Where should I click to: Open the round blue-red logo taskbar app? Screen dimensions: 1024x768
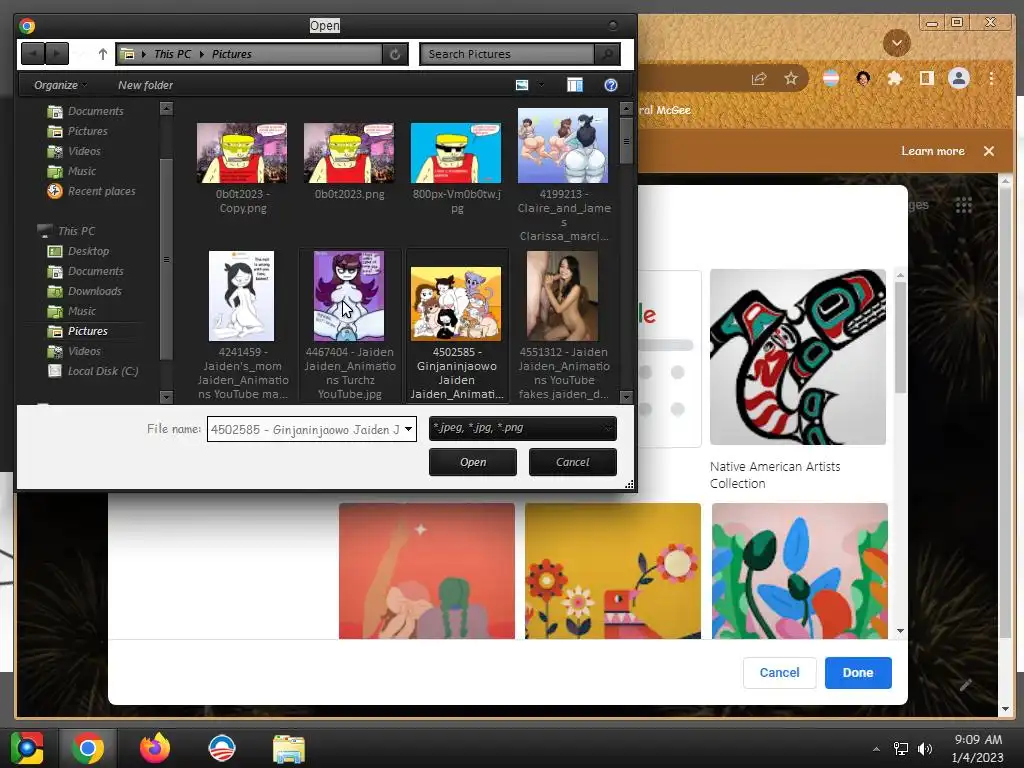pyautogui.click(x=221, y=748)
